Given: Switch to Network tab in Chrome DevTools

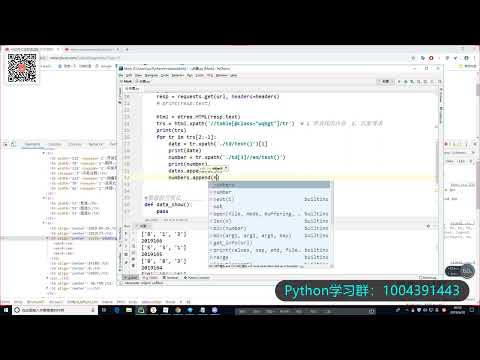Looking at the screenshot, I should (96, 144).
